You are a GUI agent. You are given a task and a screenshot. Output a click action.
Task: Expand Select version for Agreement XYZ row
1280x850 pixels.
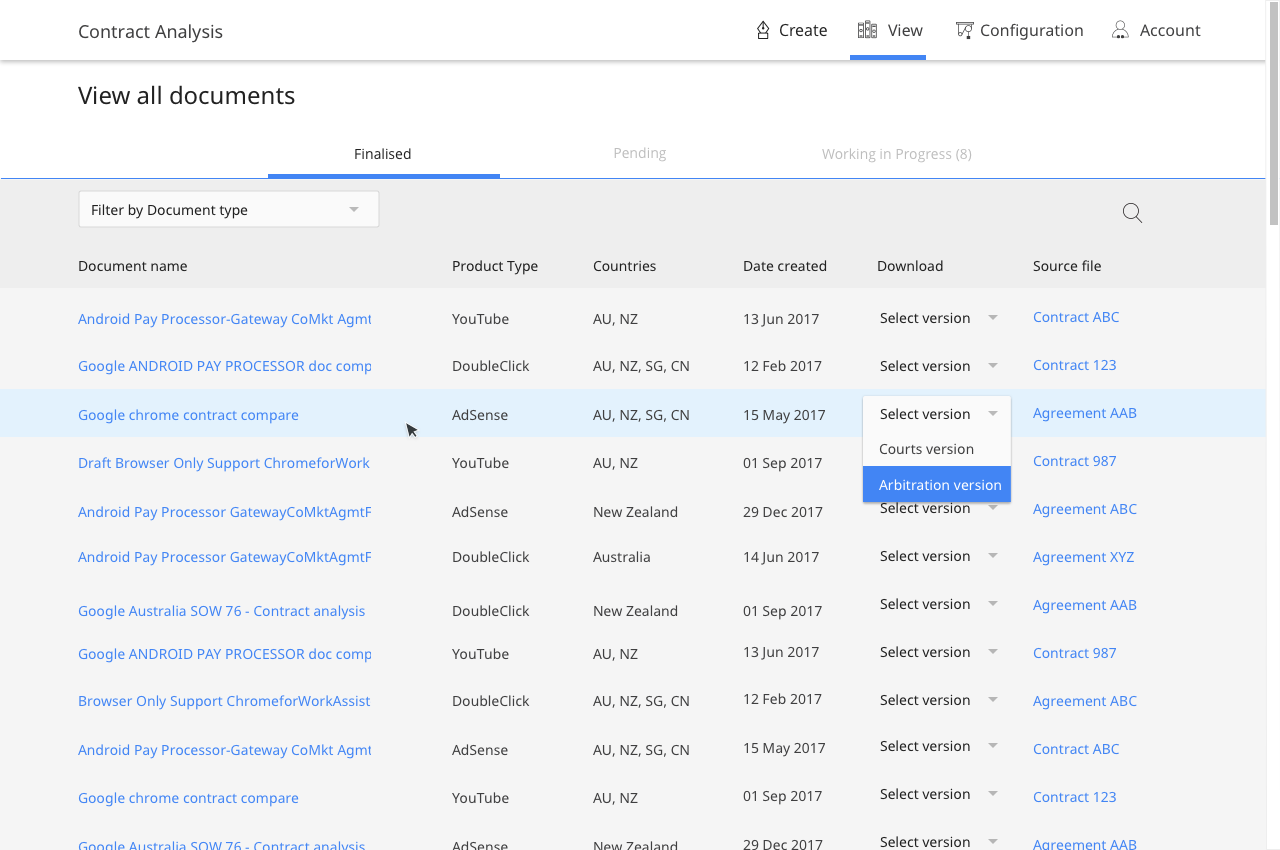938,556
